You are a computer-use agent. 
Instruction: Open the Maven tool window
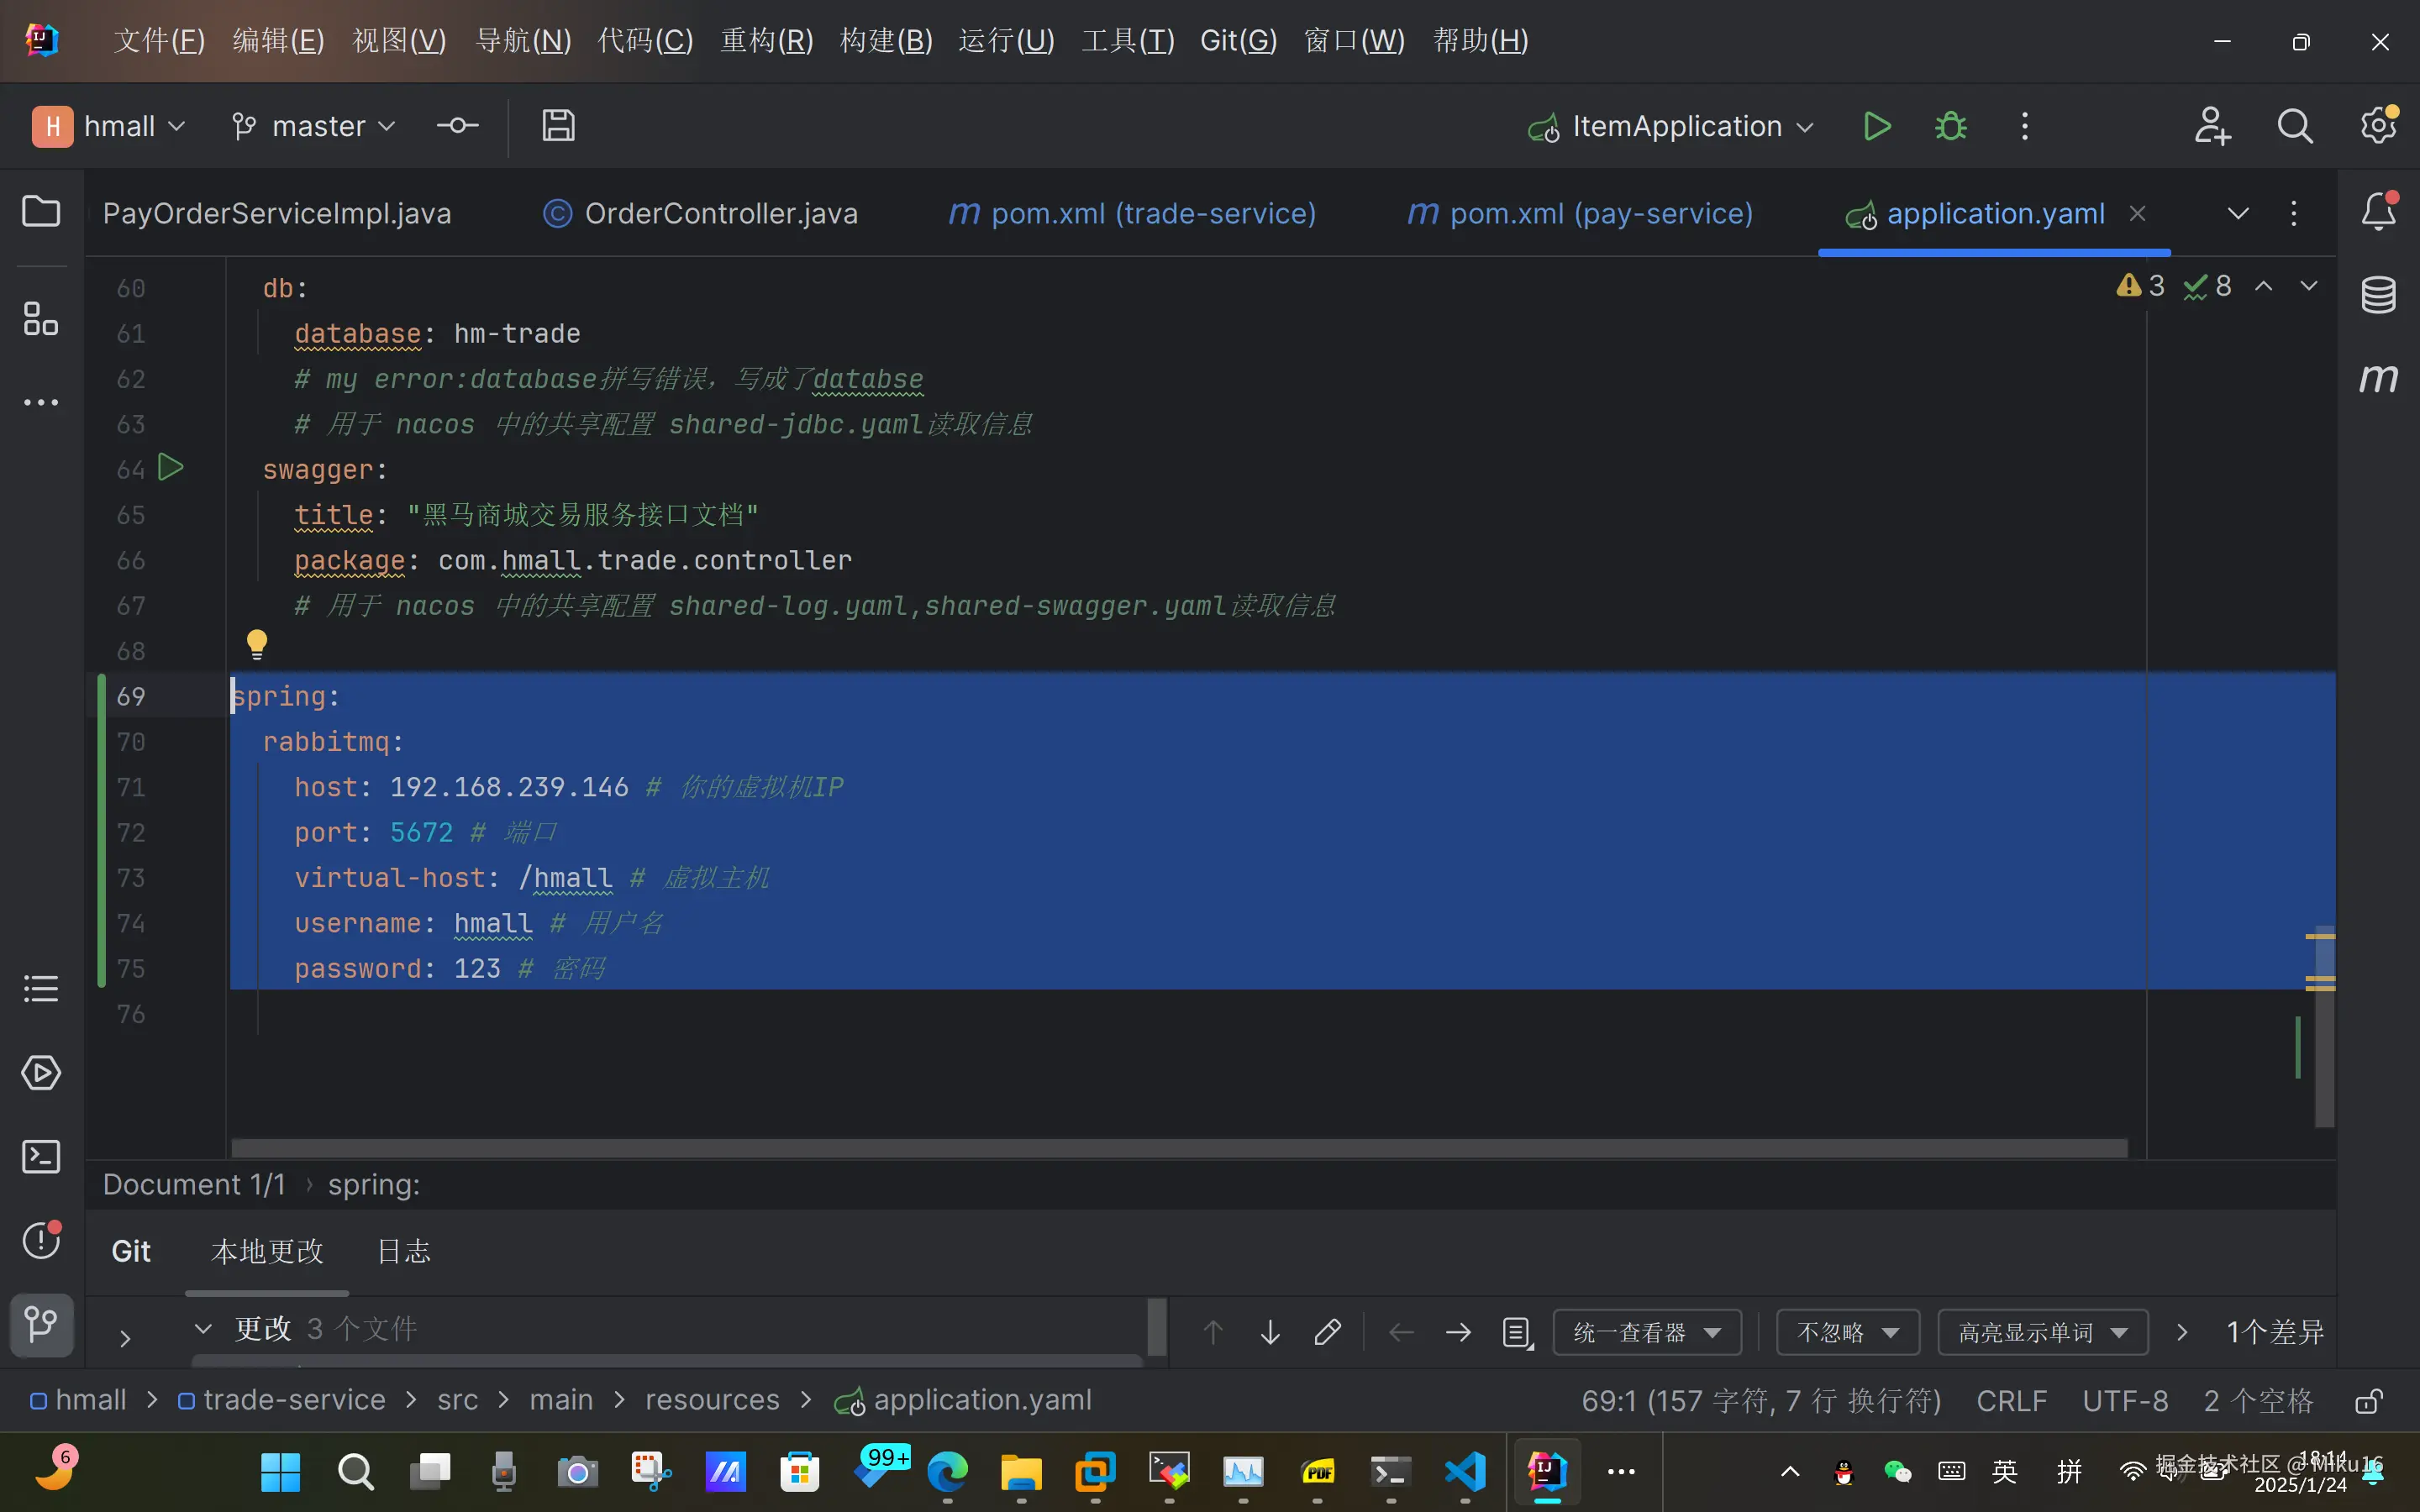(x=2378, y=378)
